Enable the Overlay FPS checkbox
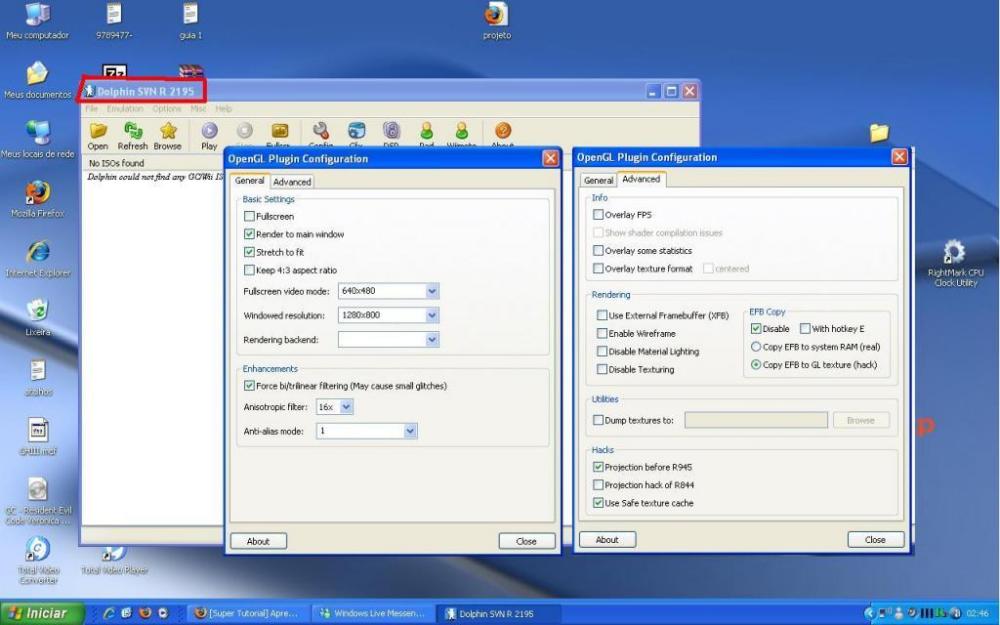 [599, 215]
